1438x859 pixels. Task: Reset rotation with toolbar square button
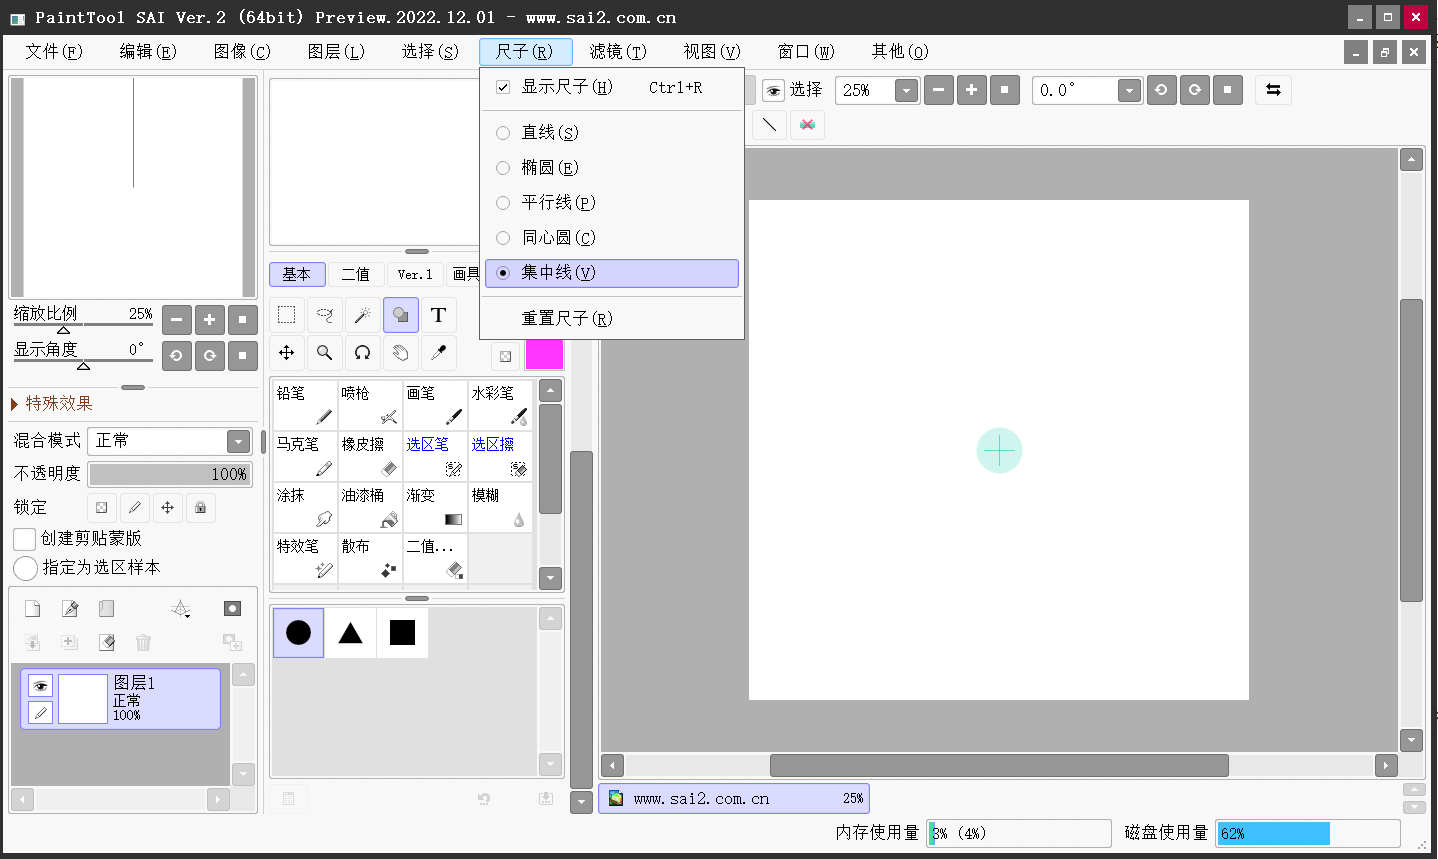pyautogui.click(x=1228, y=90)
